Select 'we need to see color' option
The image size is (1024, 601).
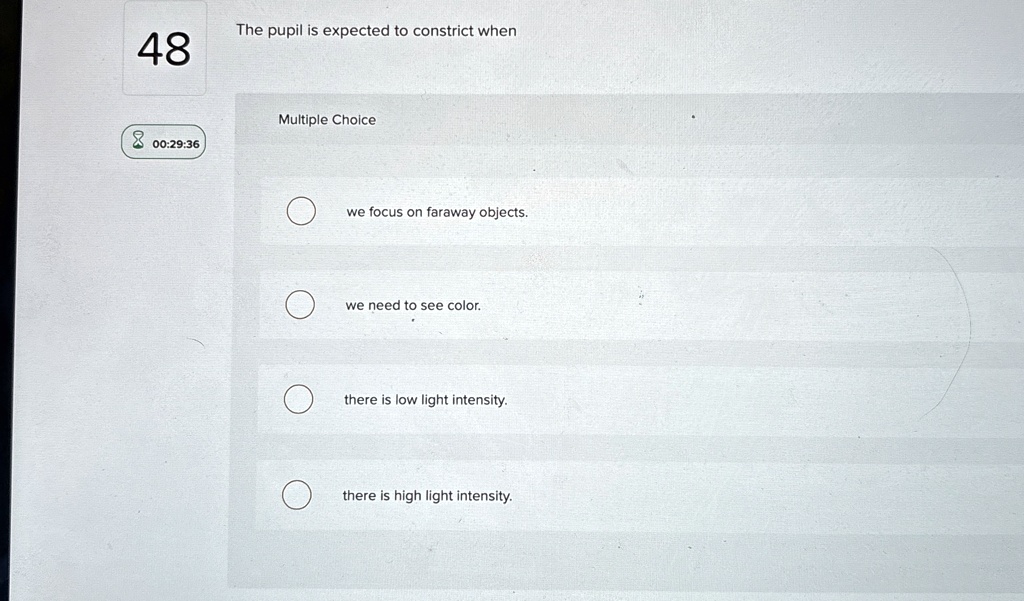click(300, 304)
